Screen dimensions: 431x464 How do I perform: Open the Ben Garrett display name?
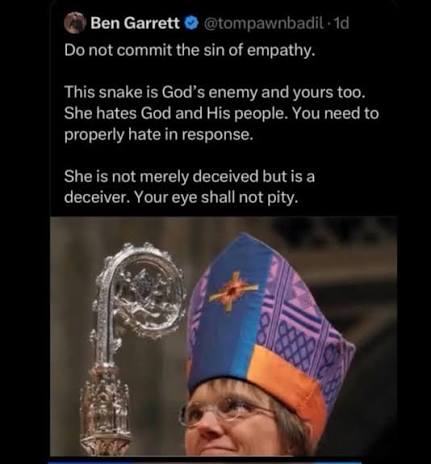tap(135, 23)
